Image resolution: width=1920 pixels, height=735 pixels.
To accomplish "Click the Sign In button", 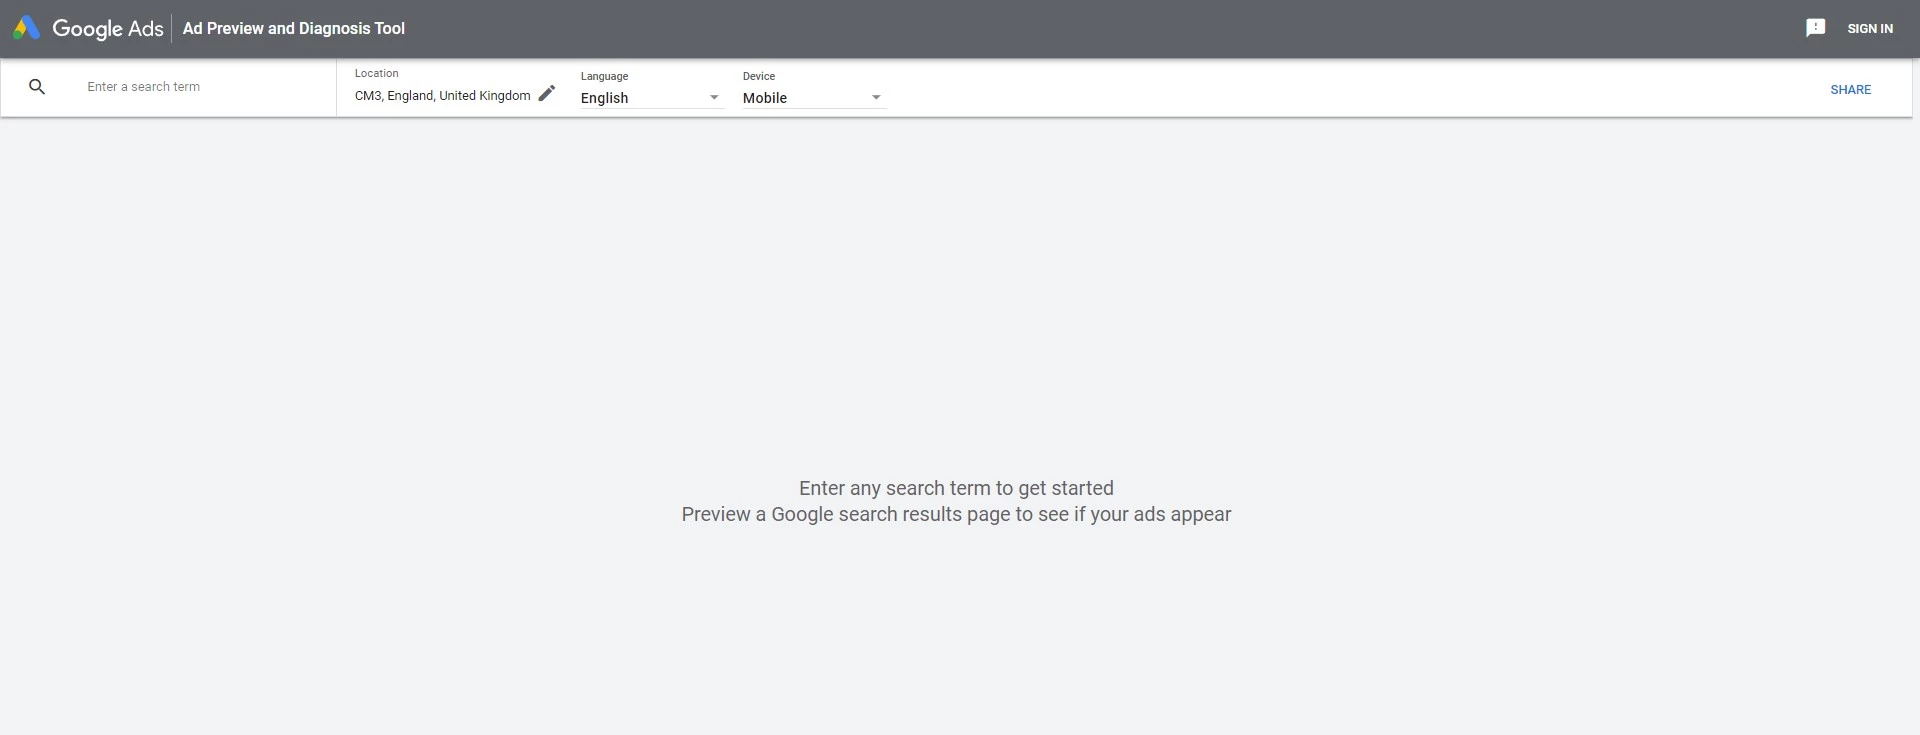I will tap(1869, 29).
